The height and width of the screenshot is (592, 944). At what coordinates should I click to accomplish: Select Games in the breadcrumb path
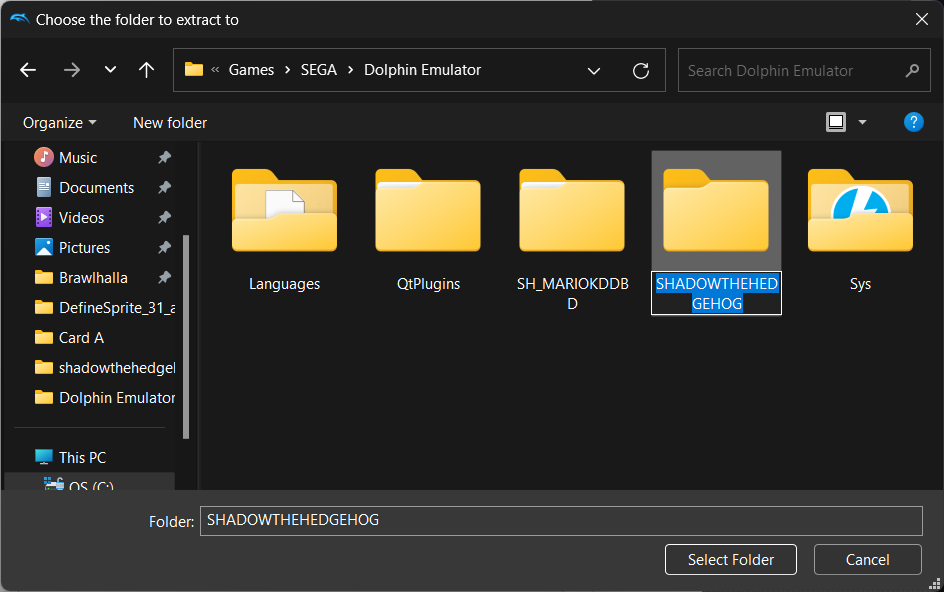(x=251, y=70)
